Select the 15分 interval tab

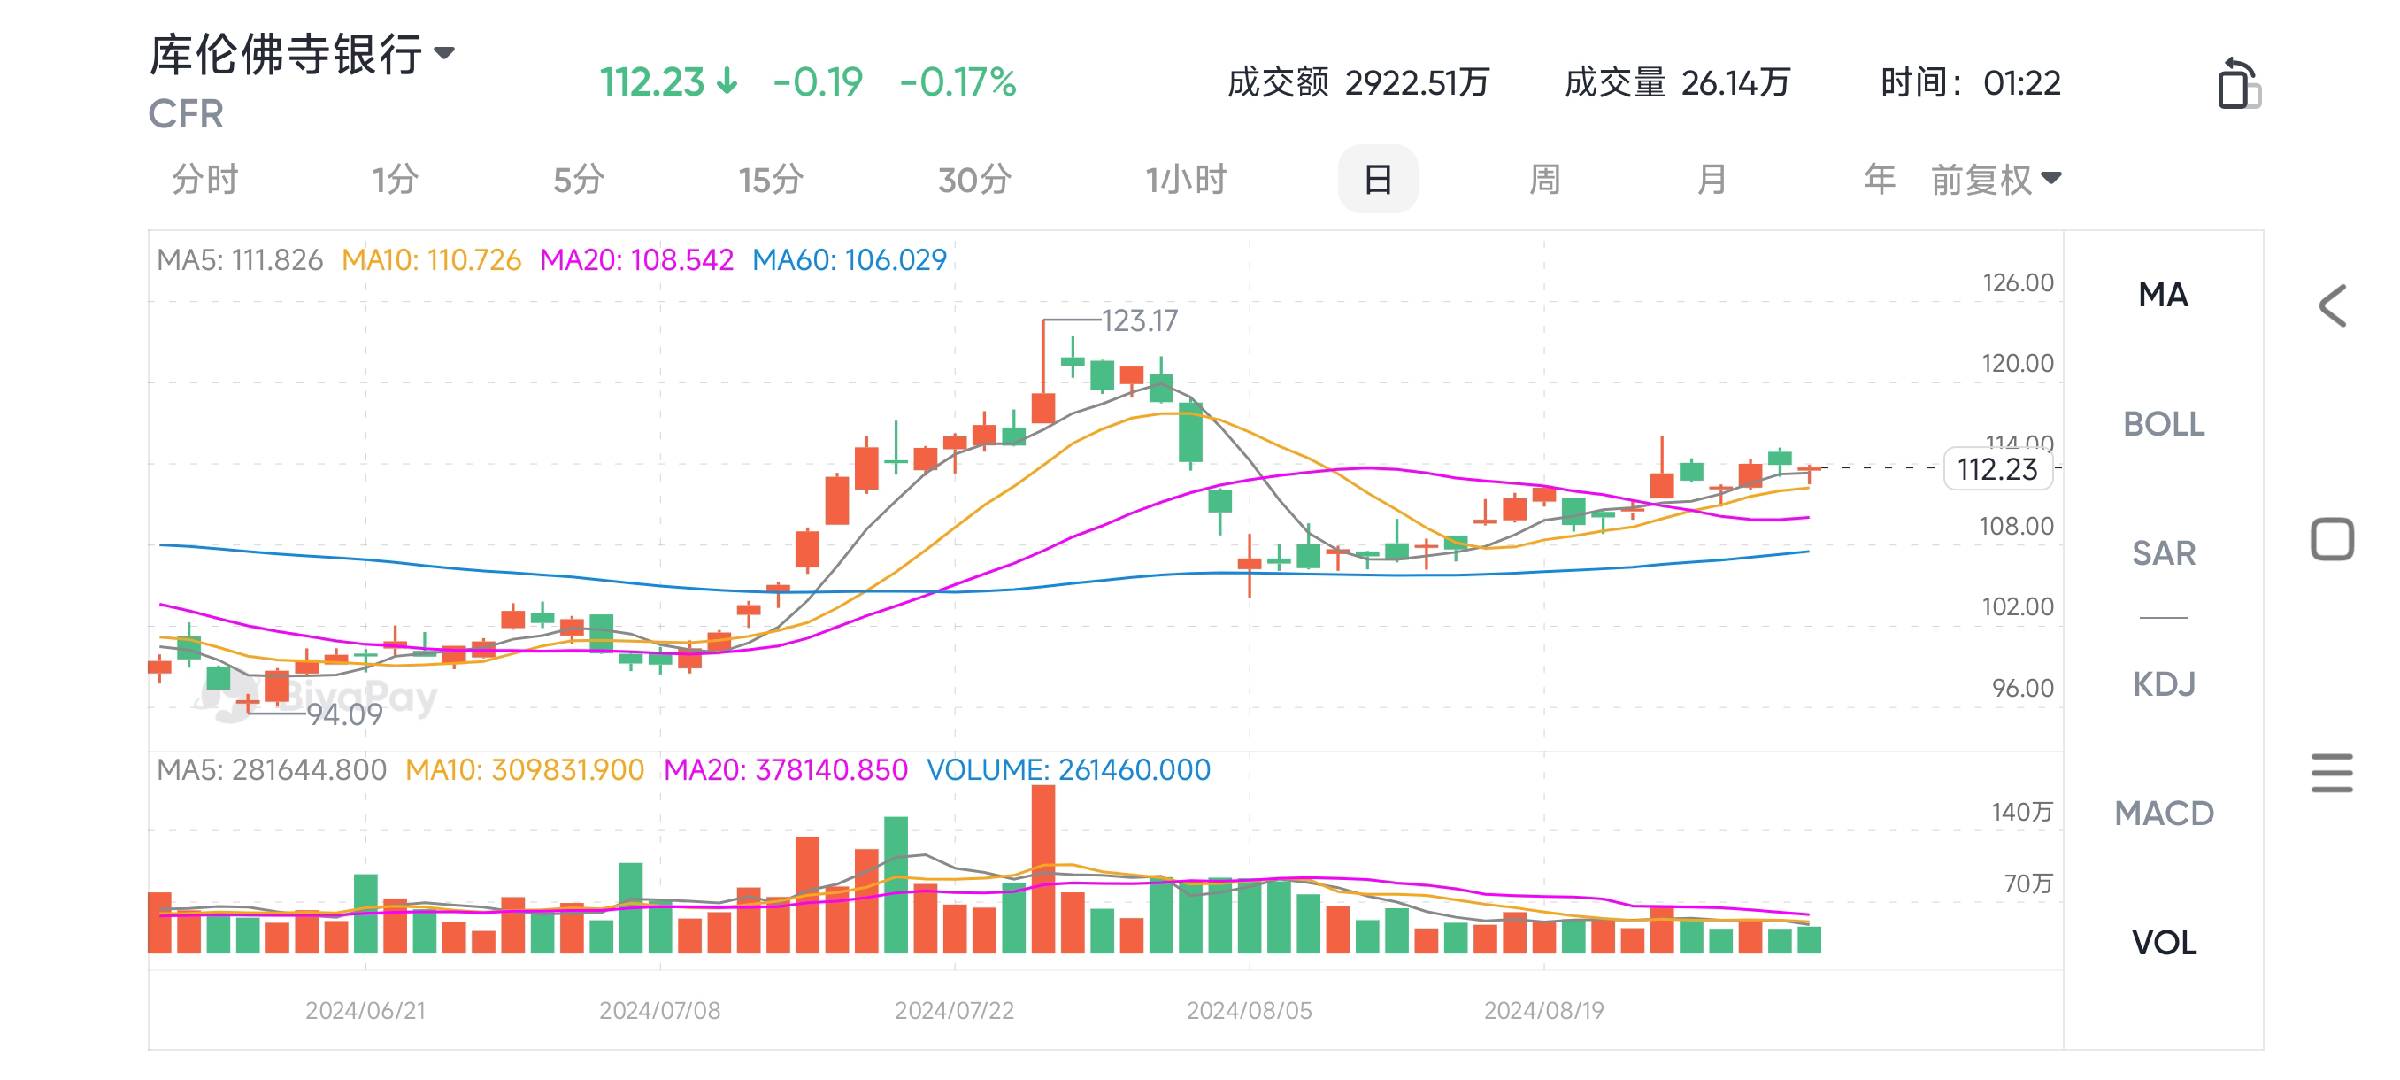tap(771, 180)
